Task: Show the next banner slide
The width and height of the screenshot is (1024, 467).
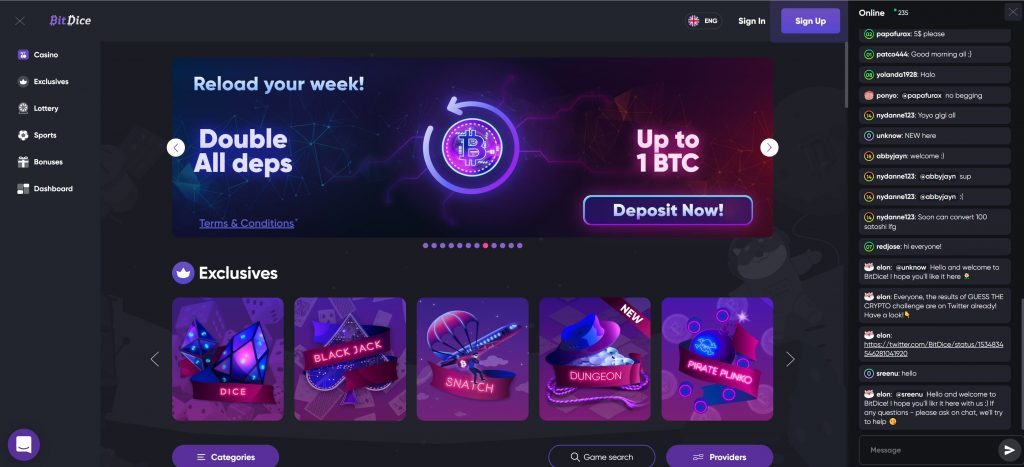Action: coord(769,148)
